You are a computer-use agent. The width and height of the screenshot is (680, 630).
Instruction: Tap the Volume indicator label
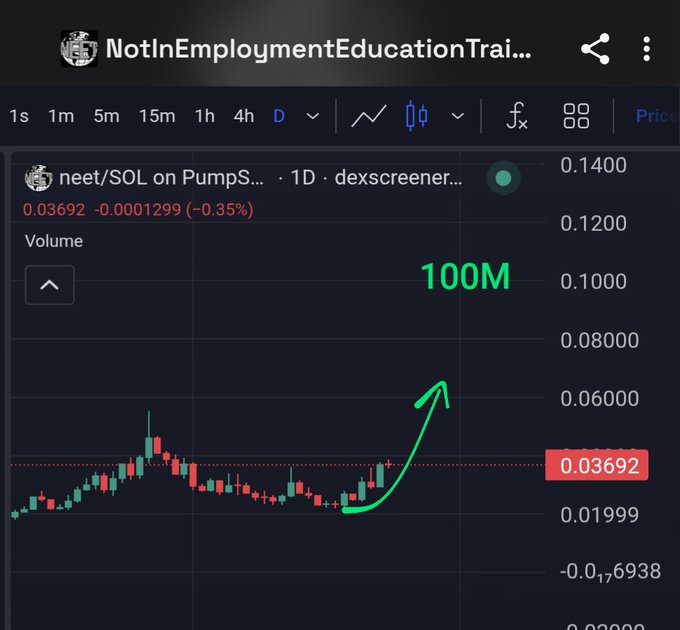tap(54, 241)
